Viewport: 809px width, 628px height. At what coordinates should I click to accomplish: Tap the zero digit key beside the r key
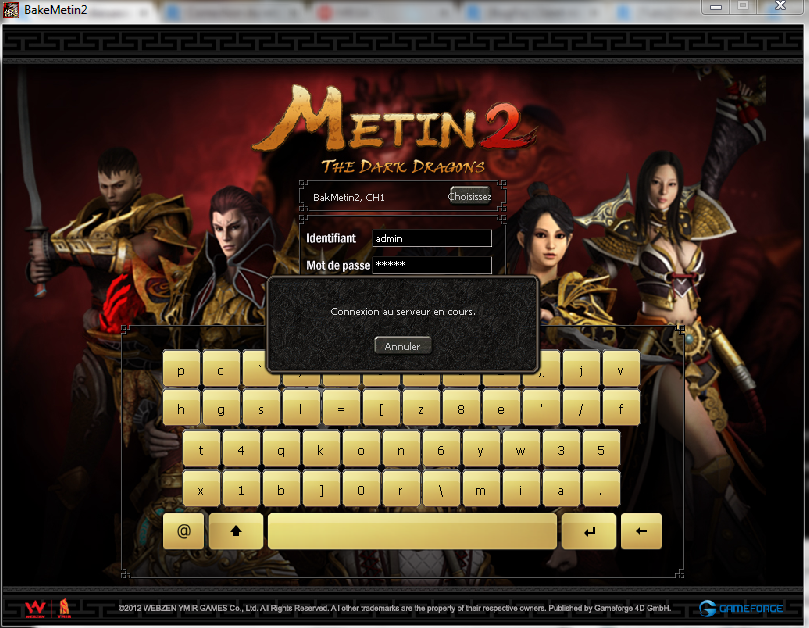click(x=361, y=490)
